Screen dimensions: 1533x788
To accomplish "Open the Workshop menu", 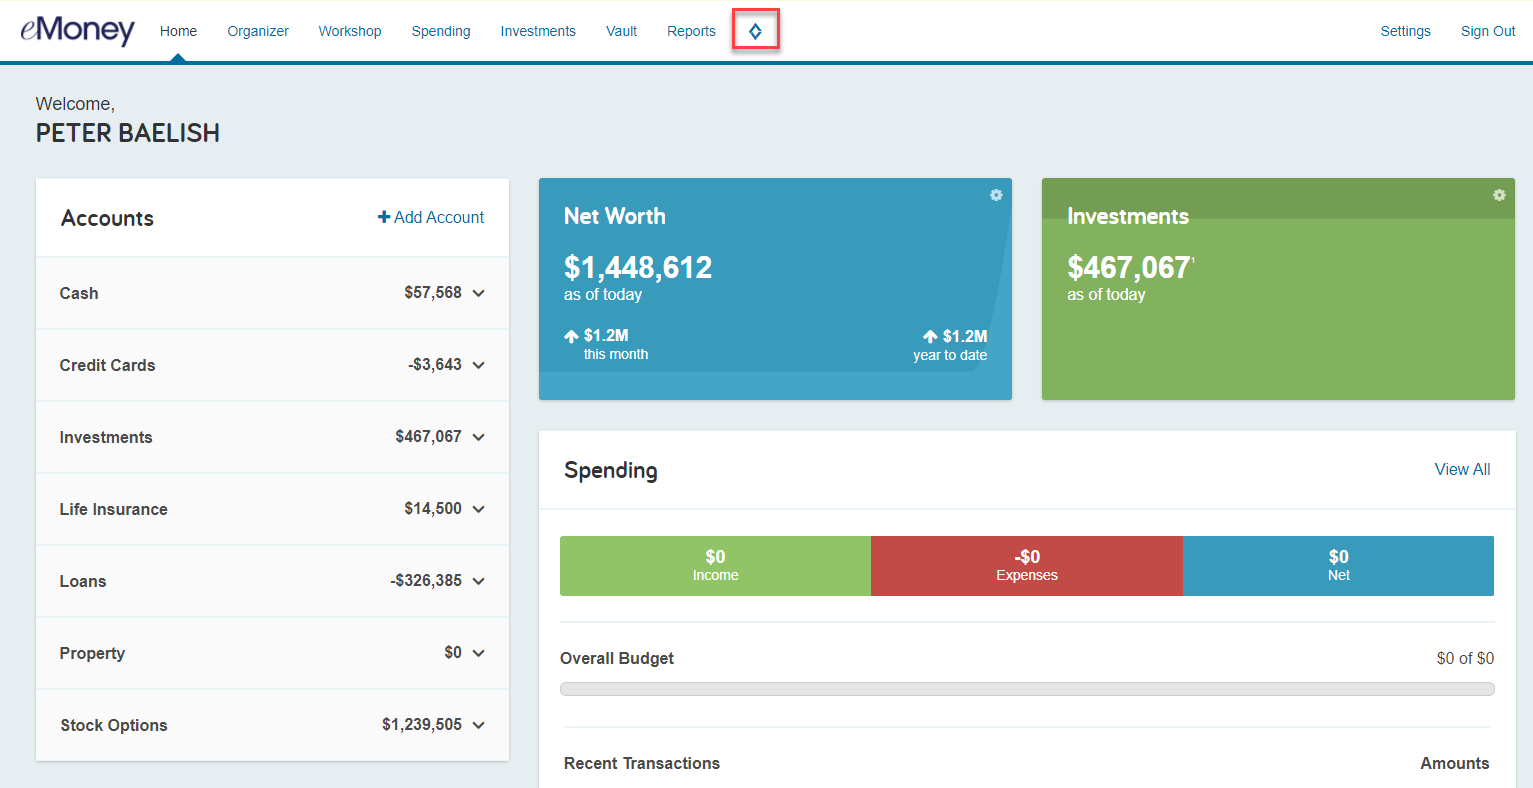I will pos(350,31).
